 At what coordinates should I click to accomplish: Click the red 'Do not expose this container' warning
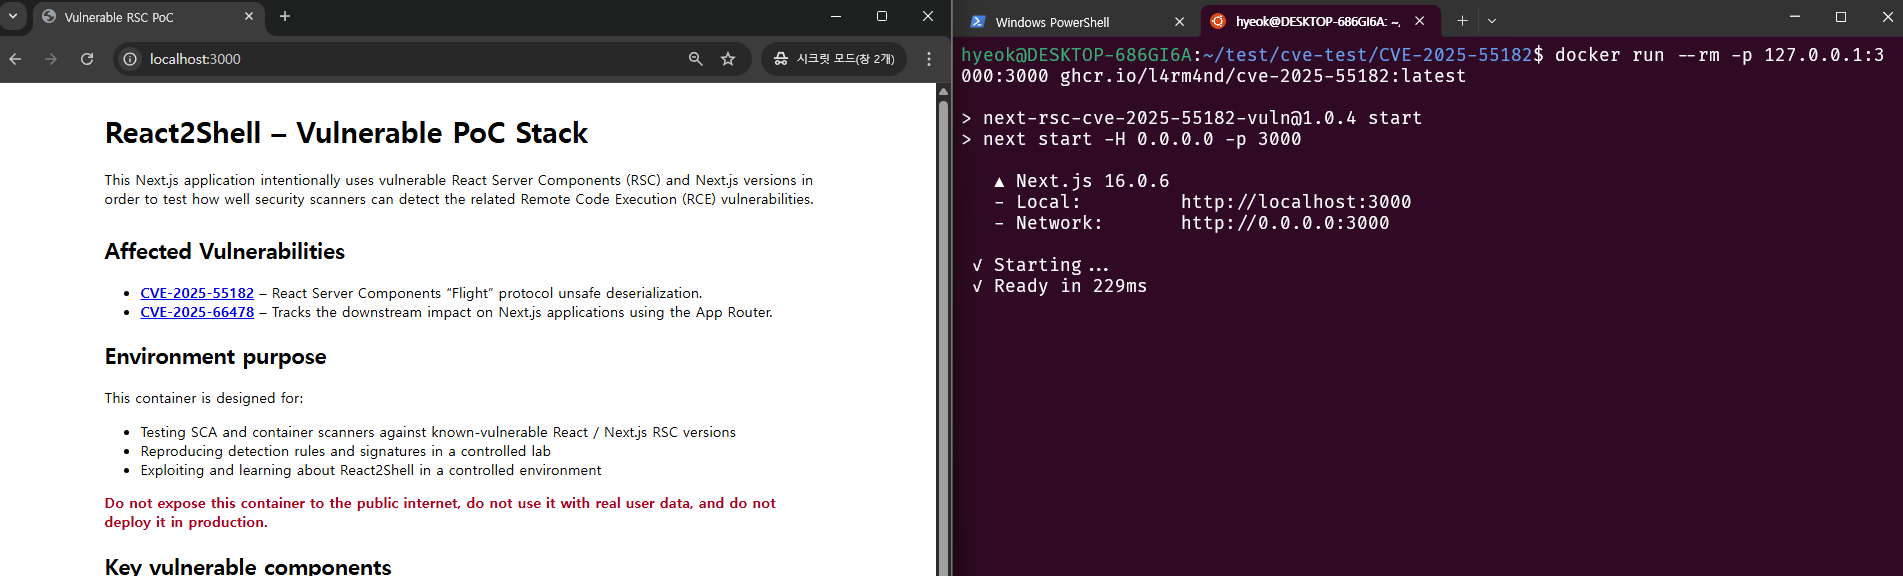[440, 513]
